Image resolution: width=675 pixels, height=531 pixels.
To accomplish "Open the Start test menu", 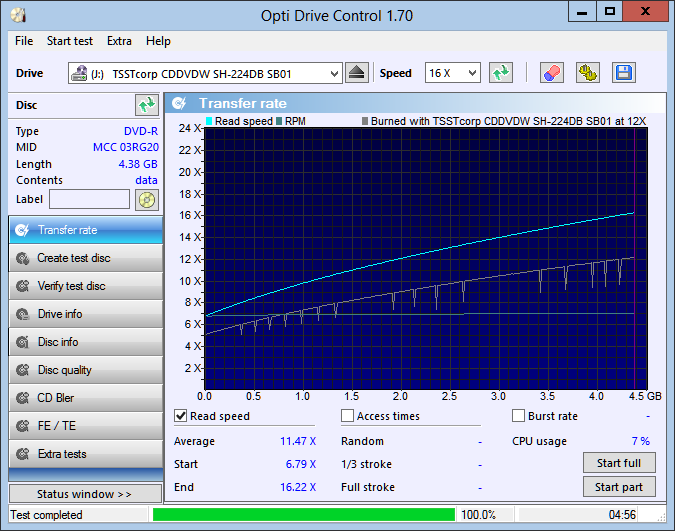I will pos(70,41).
